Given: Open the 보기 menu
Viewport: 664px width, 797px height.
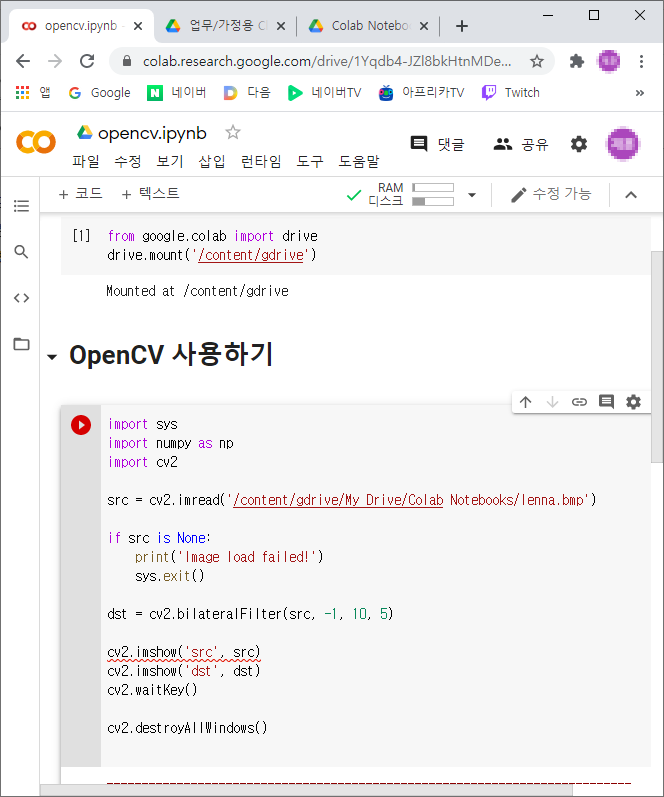Looking at the screenshot, I should [169, 162].
